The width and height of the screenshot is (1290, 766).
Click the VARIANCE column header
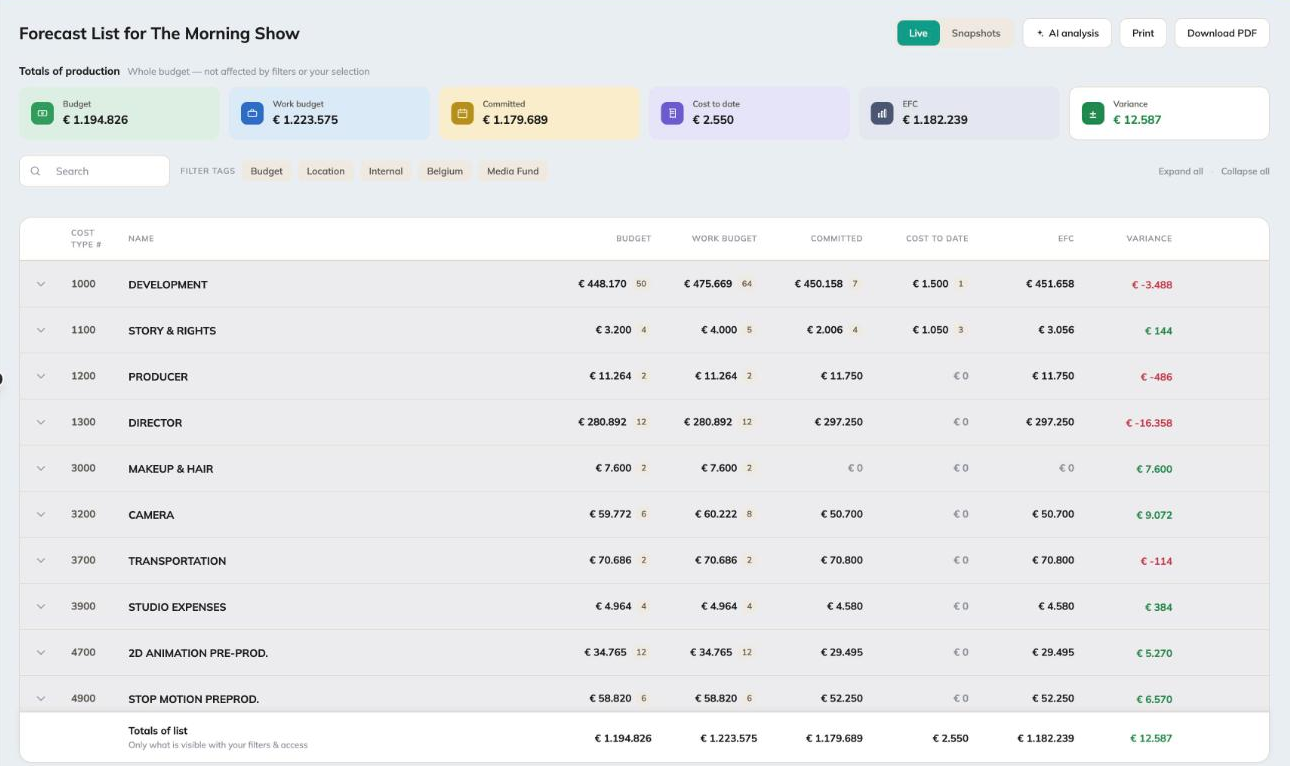[x=1149, y=239]
